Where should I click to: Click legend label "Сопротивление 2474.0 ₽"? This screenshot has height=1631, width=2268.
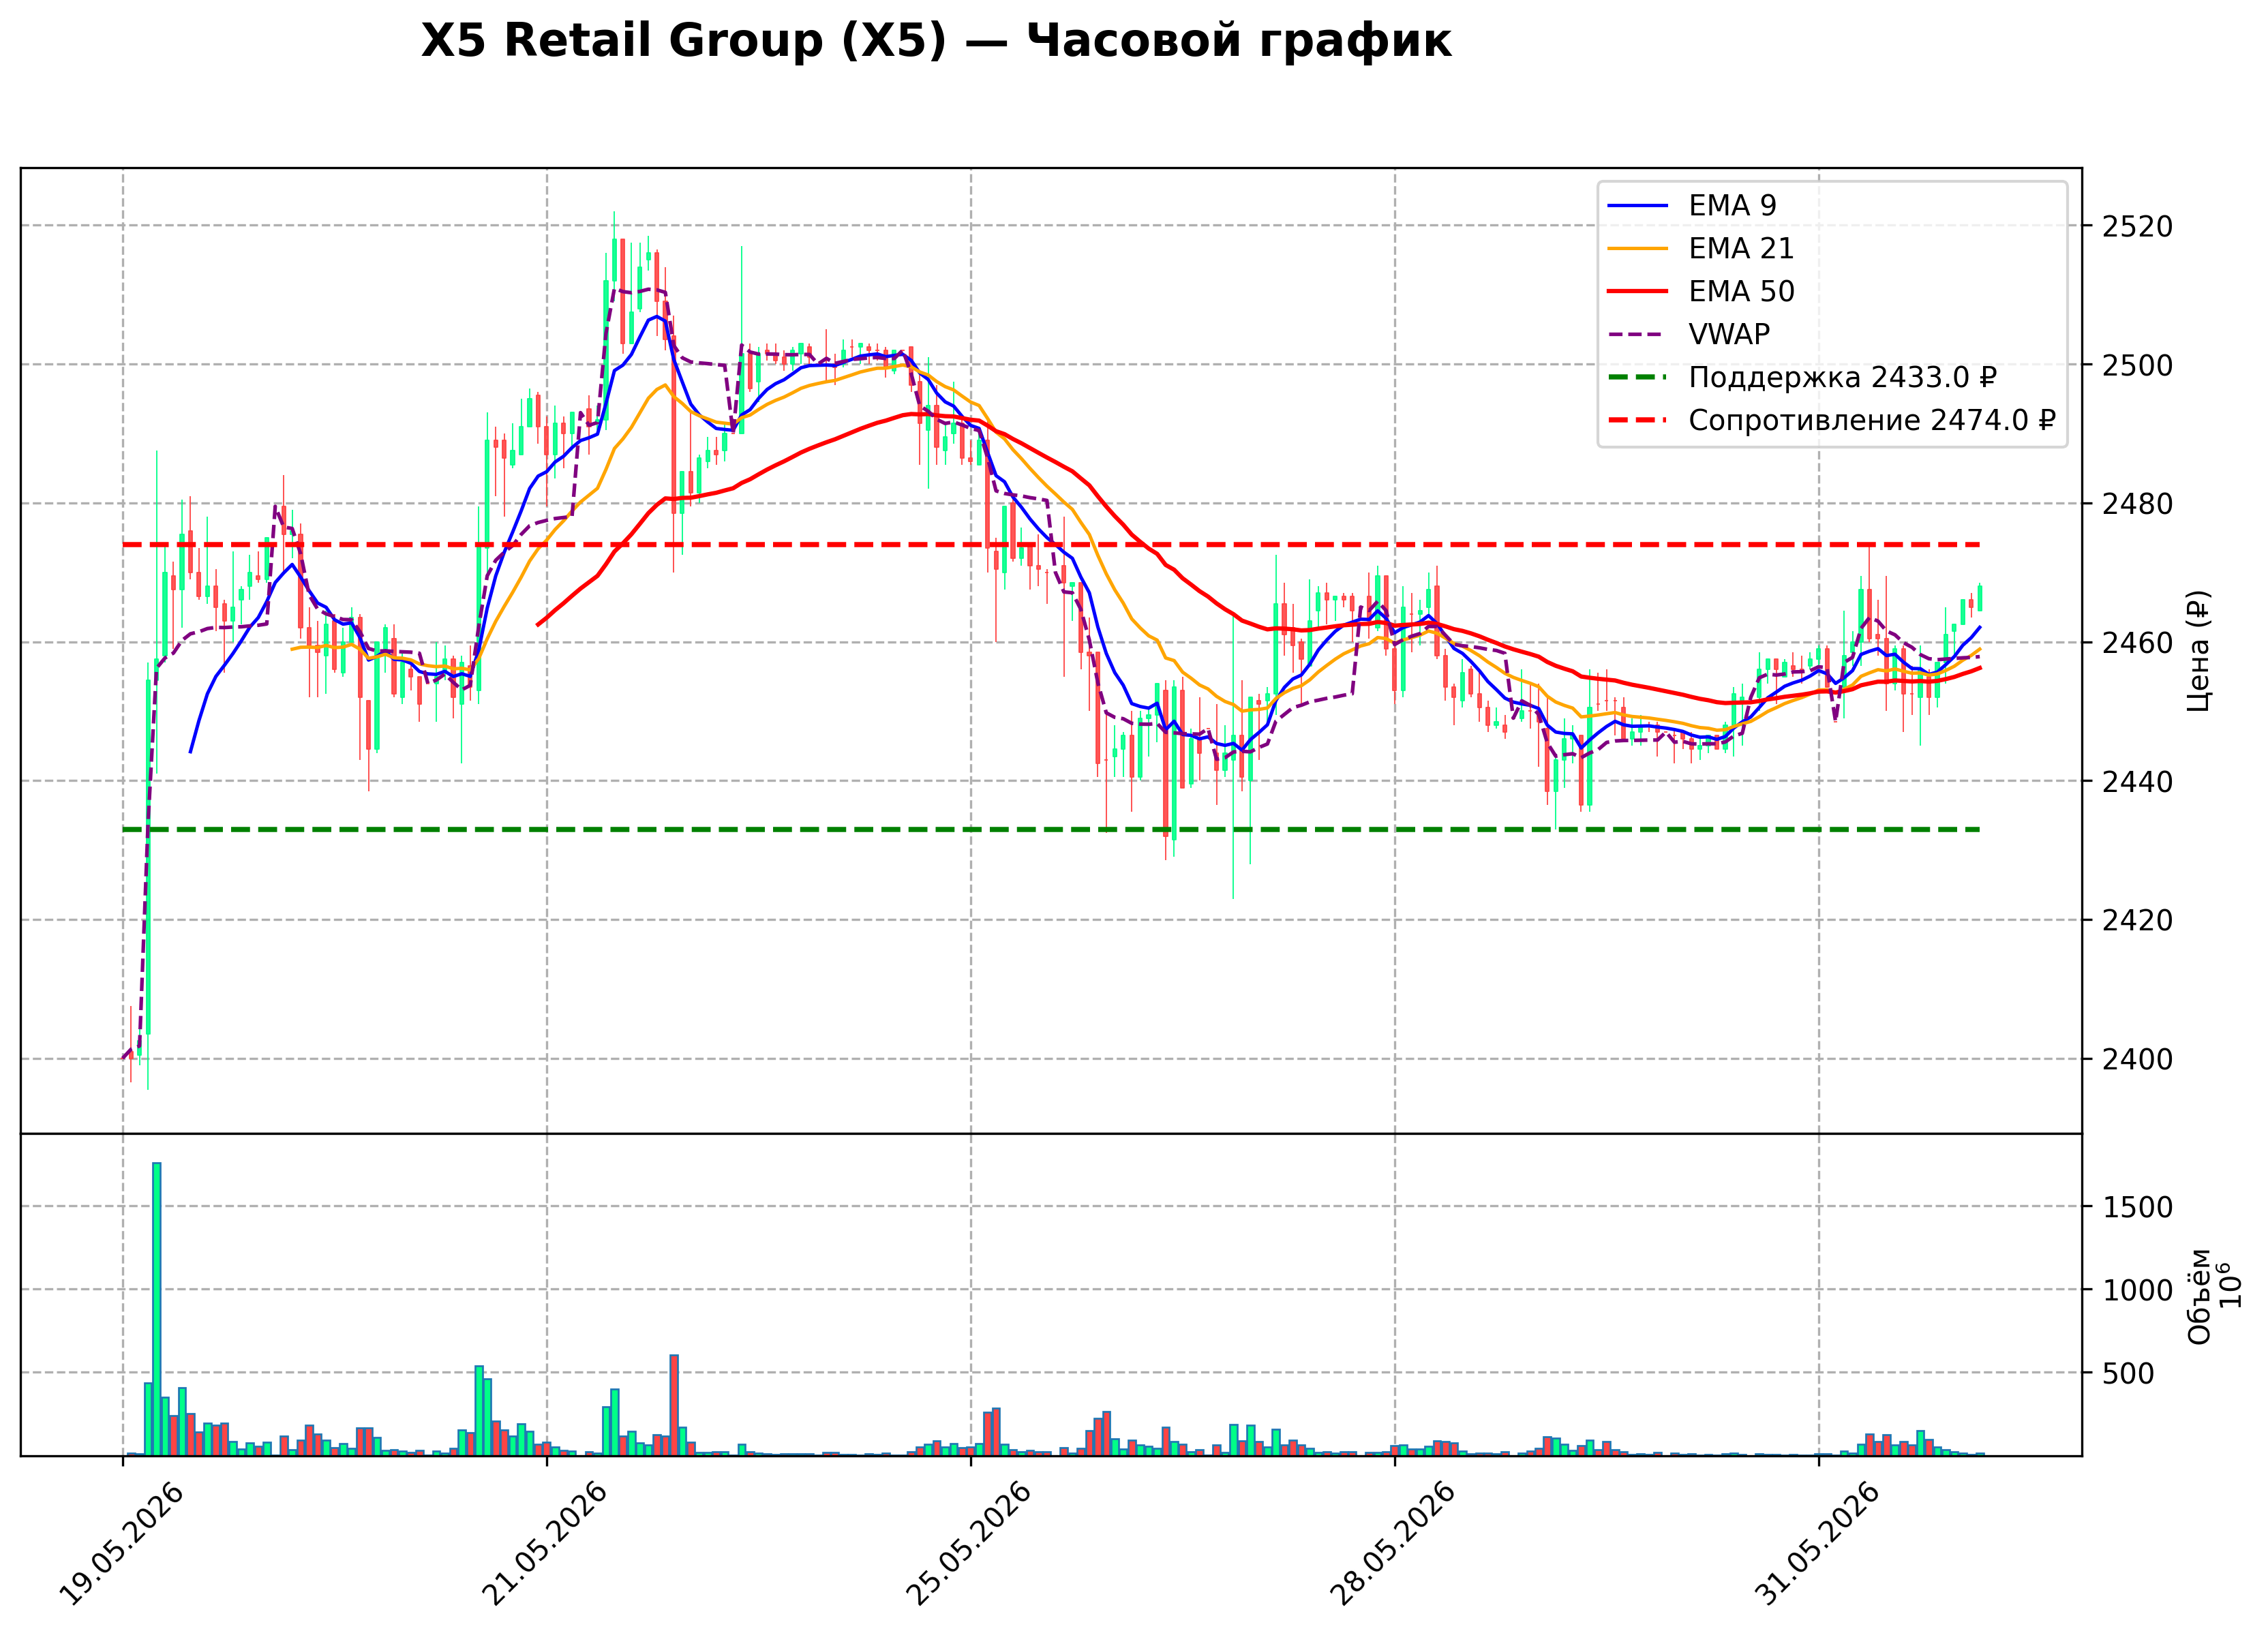tap(1872, 420)
